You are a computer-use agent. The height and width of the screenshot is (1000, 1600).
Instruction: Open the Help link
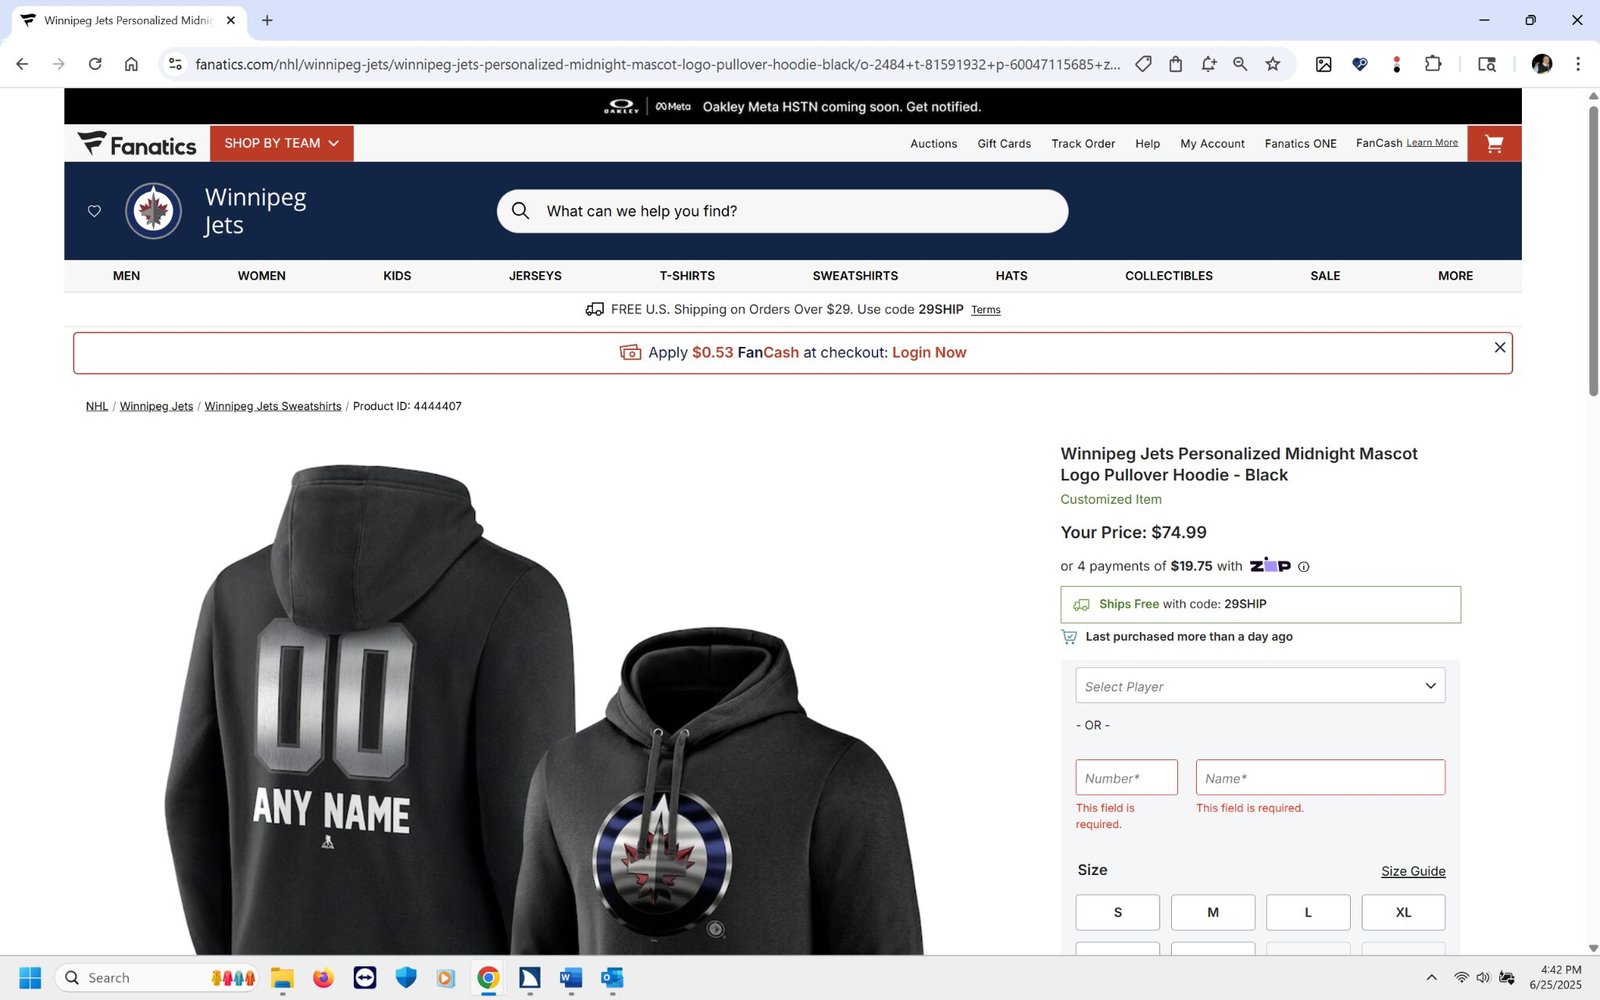pos(1147,144)
